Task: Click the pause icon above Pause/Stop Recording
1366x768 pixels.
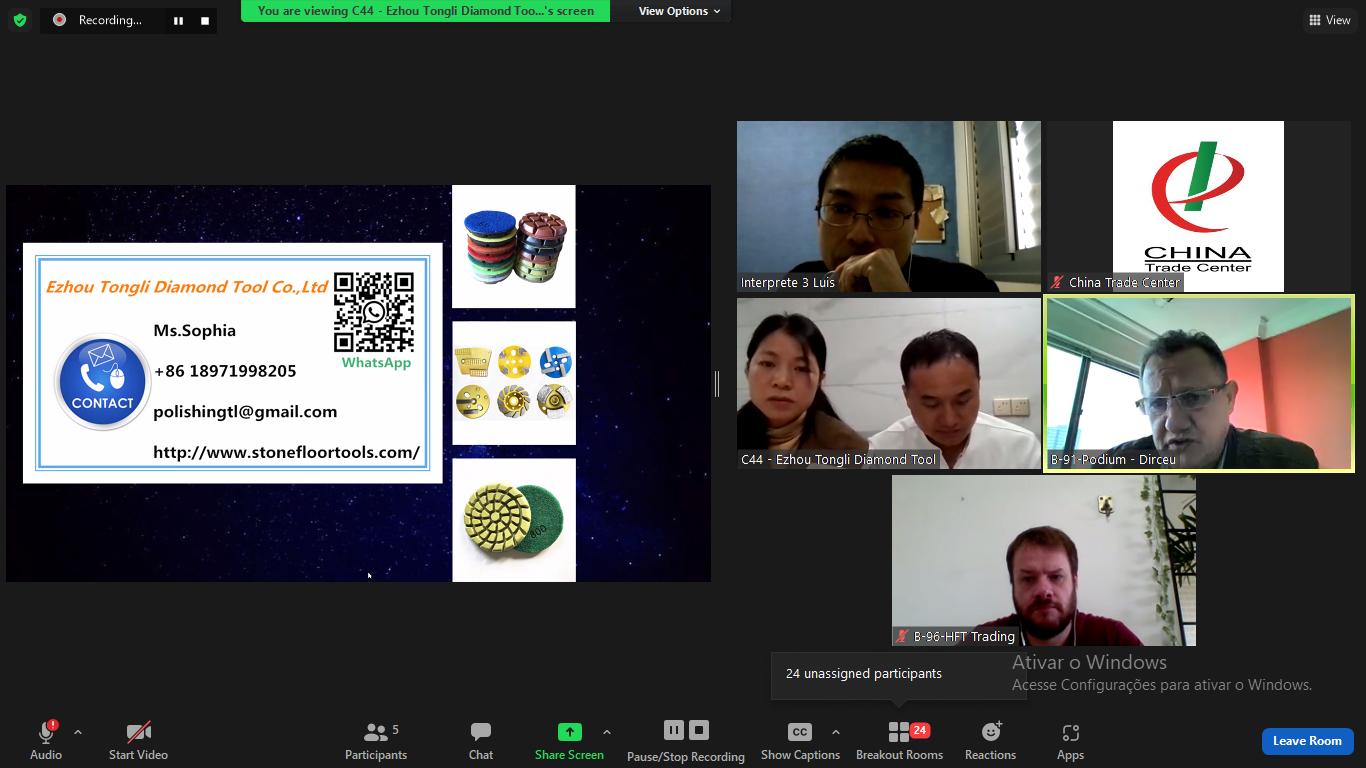Action: 673,730
